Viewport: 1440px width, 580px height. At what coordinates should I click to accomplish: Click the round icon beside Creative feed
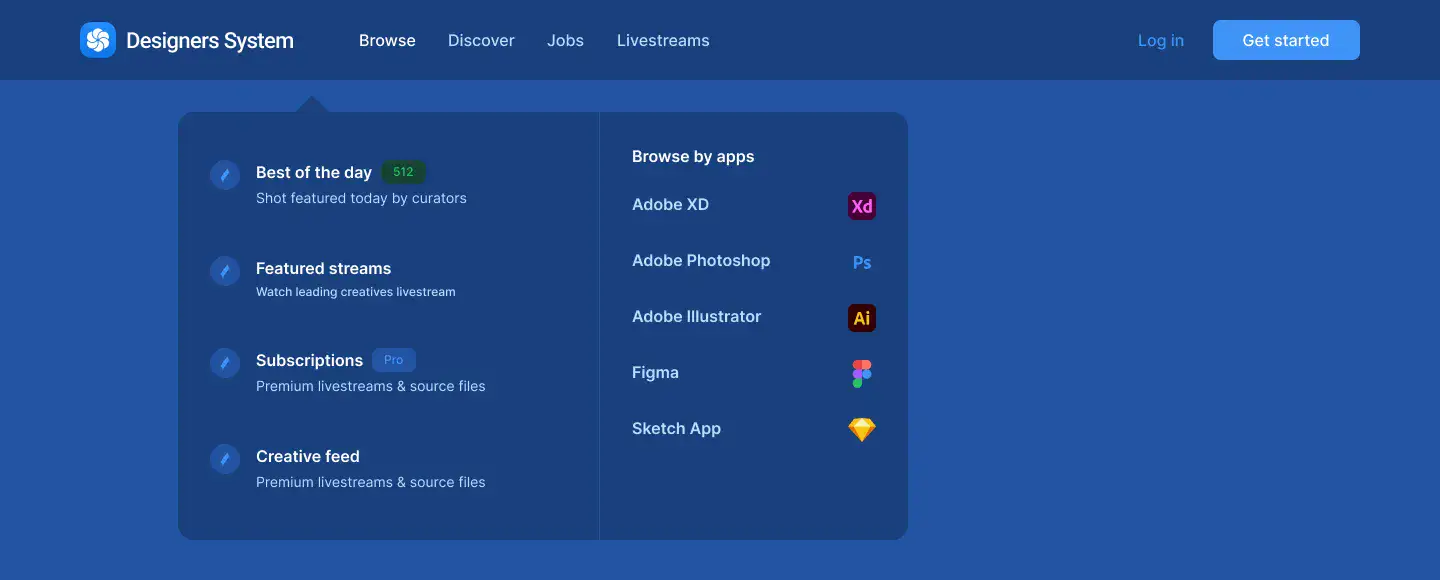pyautogui.click(x=225, y=459)
